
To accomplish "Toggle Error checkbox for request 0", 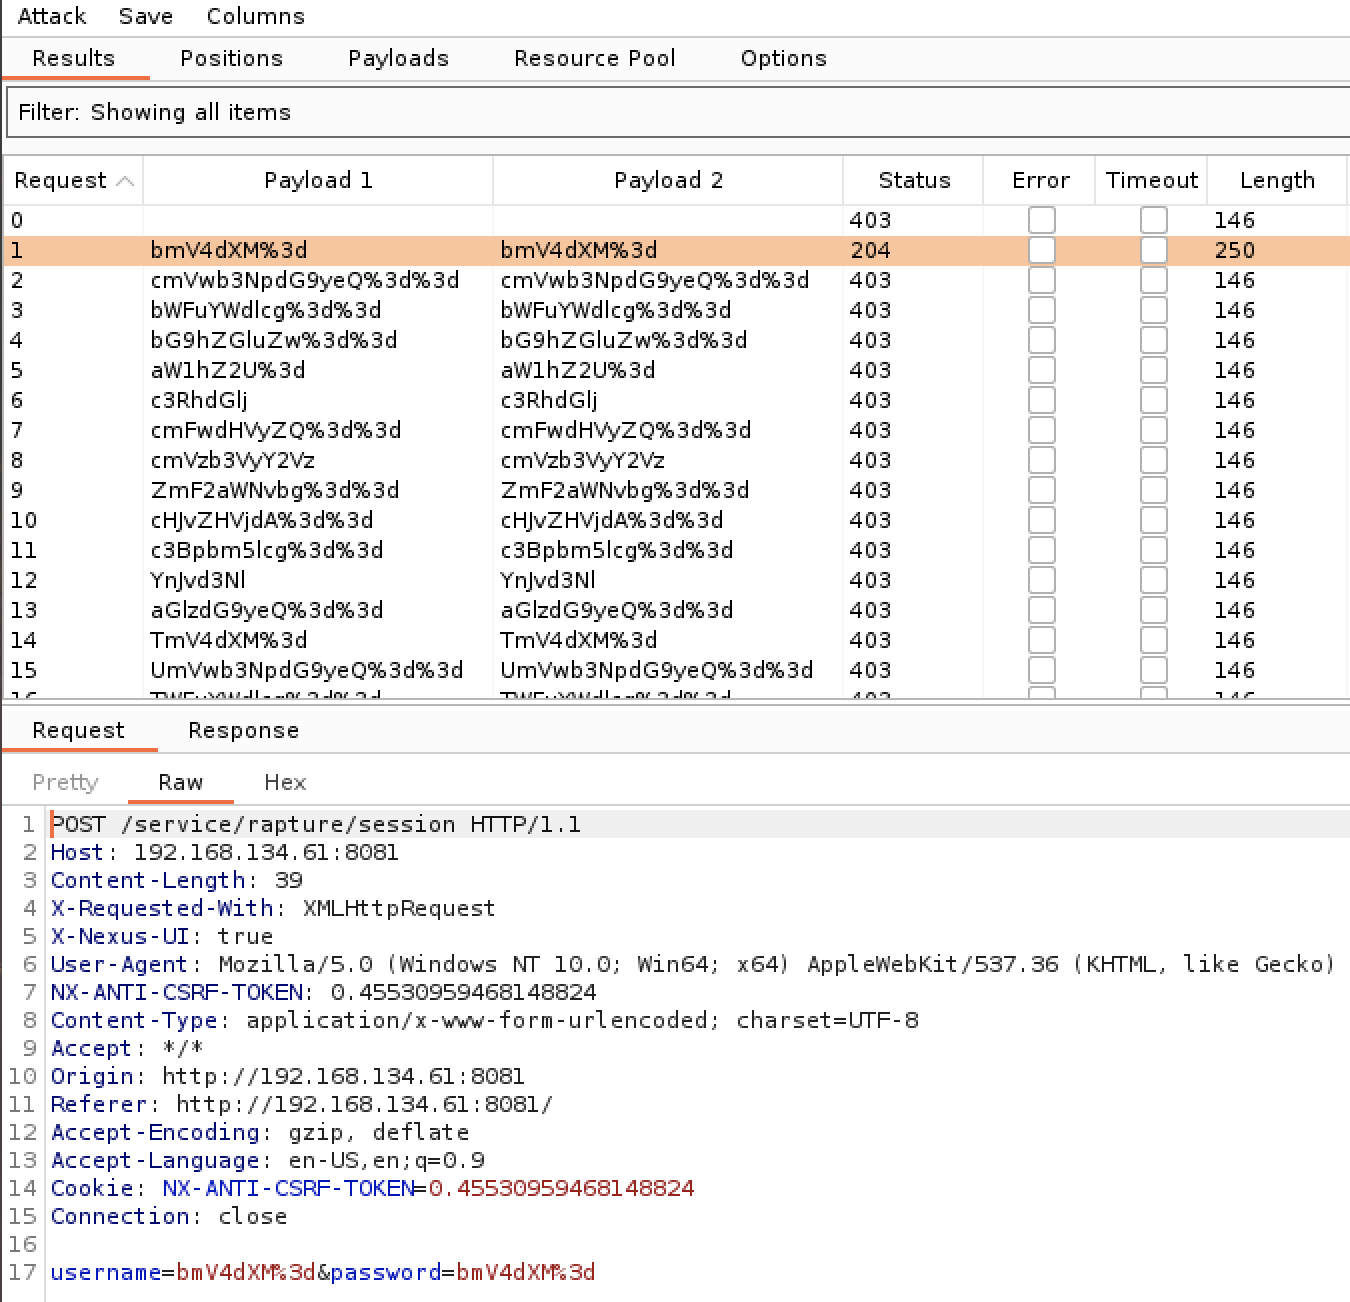I will tap(1041, 220).
